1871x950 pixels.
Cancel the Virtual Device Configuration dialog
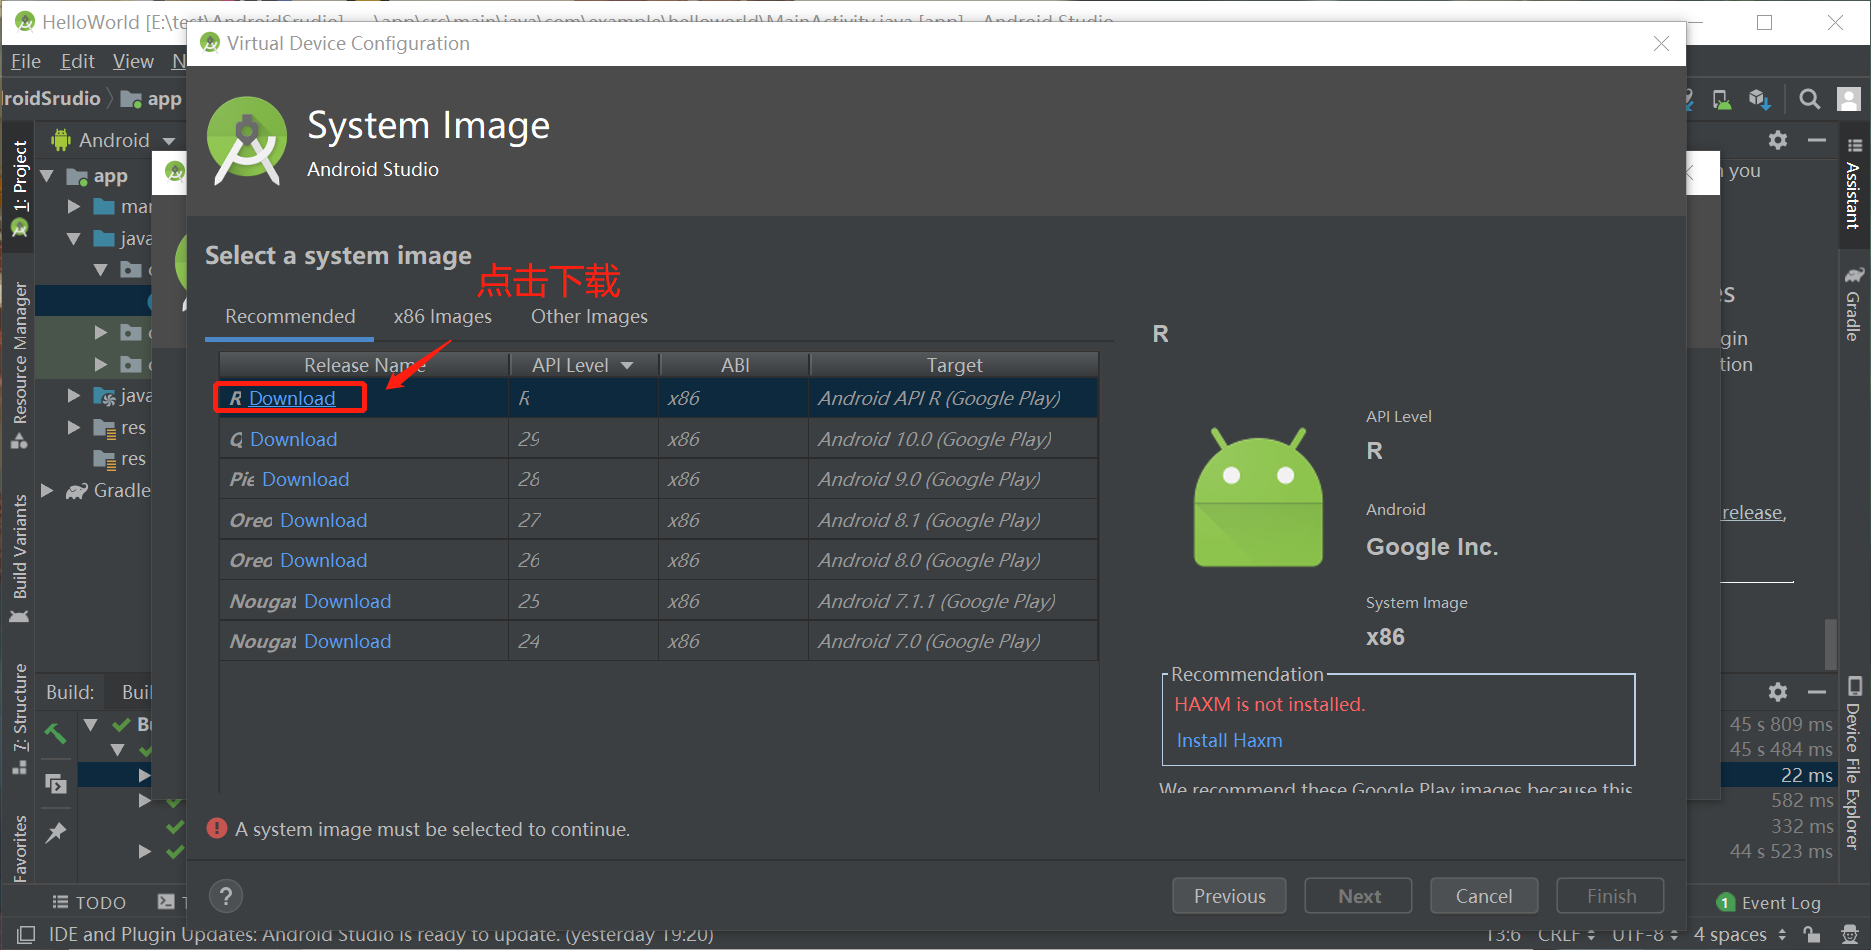(1484, 896)
